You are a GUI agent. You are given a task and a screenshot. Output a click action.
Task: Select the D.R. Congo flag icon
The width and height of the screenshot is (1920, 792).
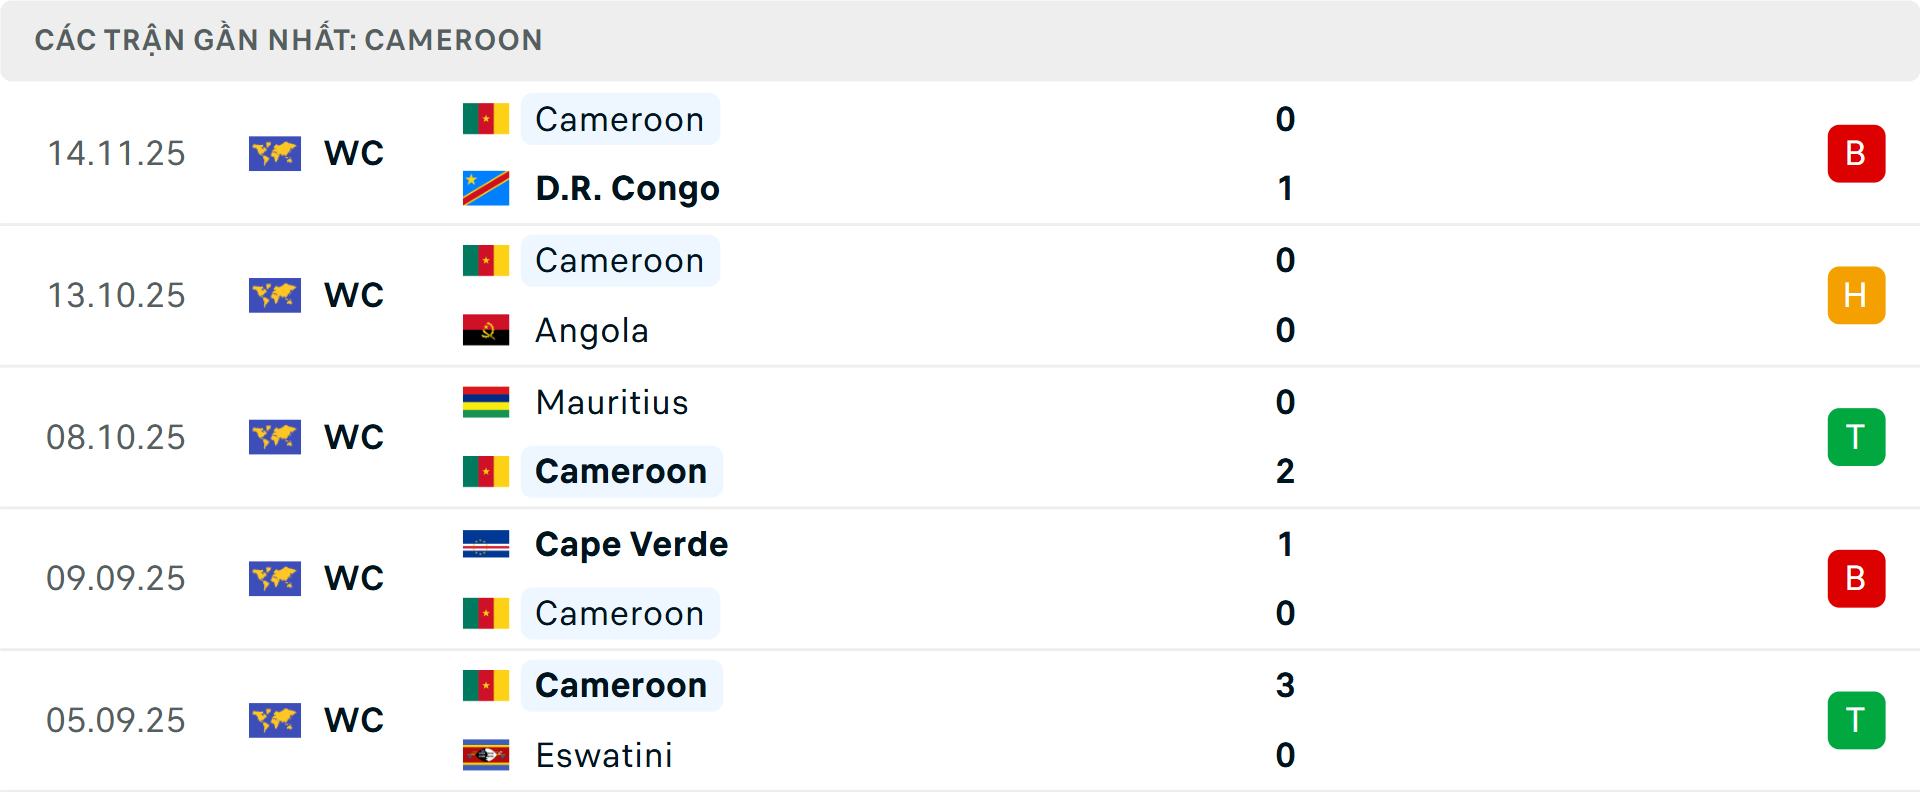coord(484,187)
